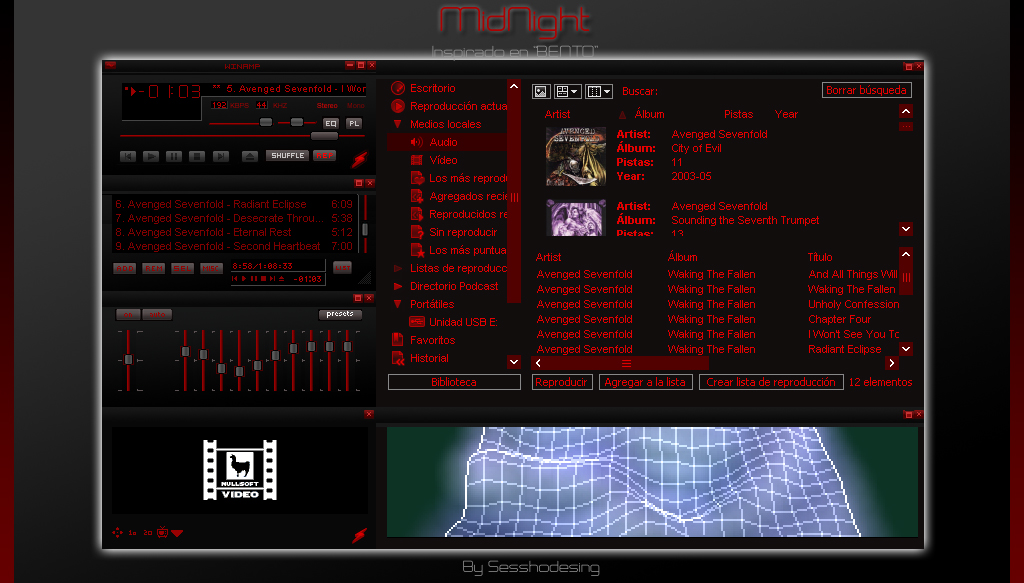Open the columns layout dropdown
The width and height of the screenshot is (1024, 583).
click(x=598, y=91)
